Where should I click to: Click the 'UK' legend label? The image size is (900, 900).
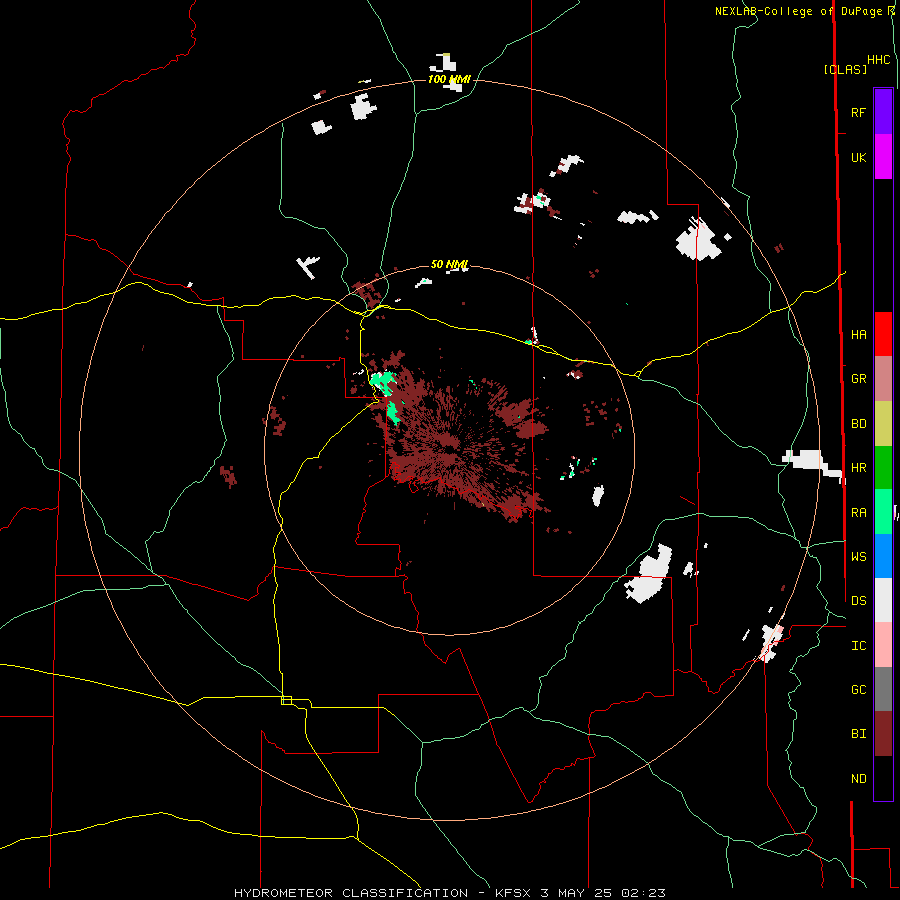pos(858,158)
